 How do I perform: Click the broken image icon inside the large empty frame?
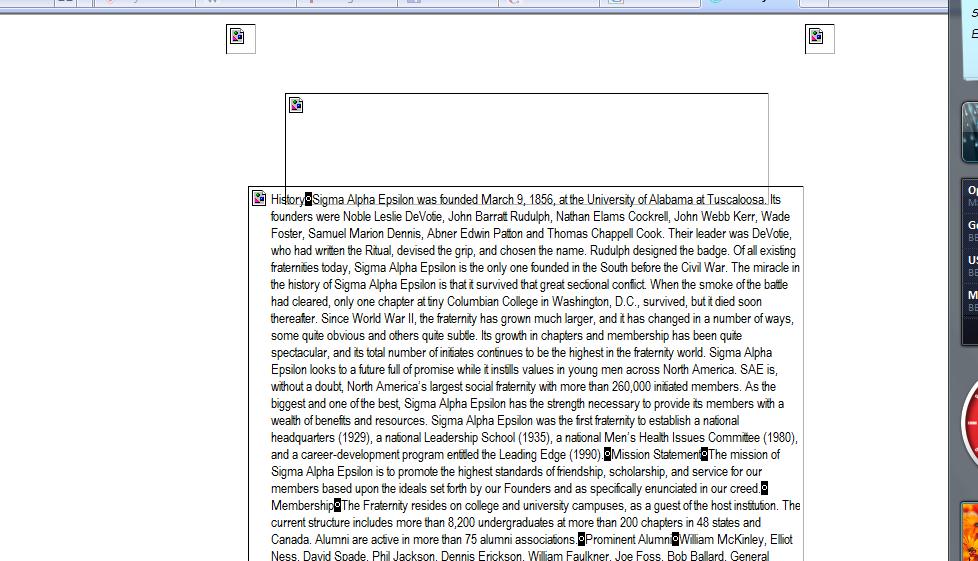tap(296, 105)
